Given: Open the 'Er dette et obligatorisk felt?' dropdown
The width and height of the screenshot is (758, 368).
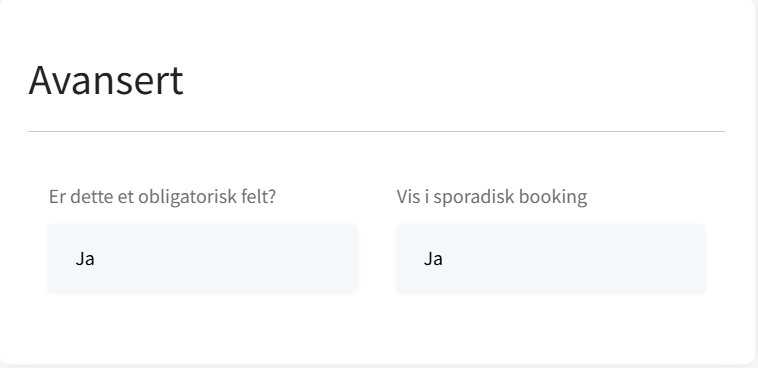Looking at the screenshot, I should (203, 258).
